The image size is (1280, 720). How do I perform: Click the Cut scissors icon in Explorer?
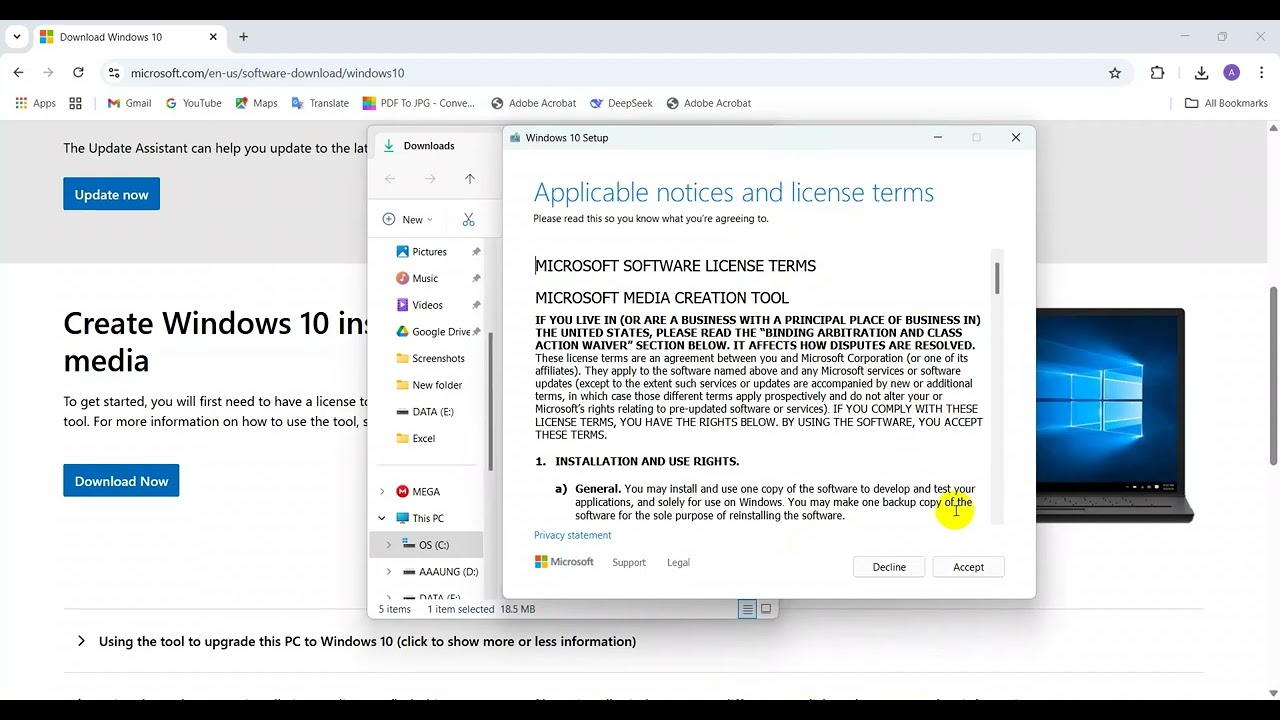(x=468, y=220)
